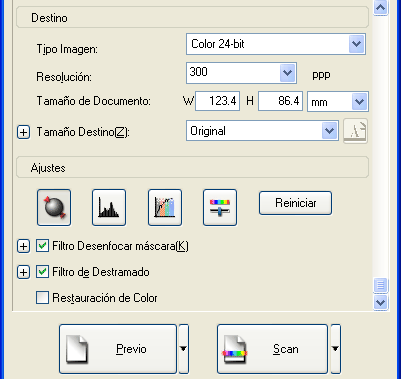
Task: Expand the Tamaño Destino plus expander
Action: [23, 132]
